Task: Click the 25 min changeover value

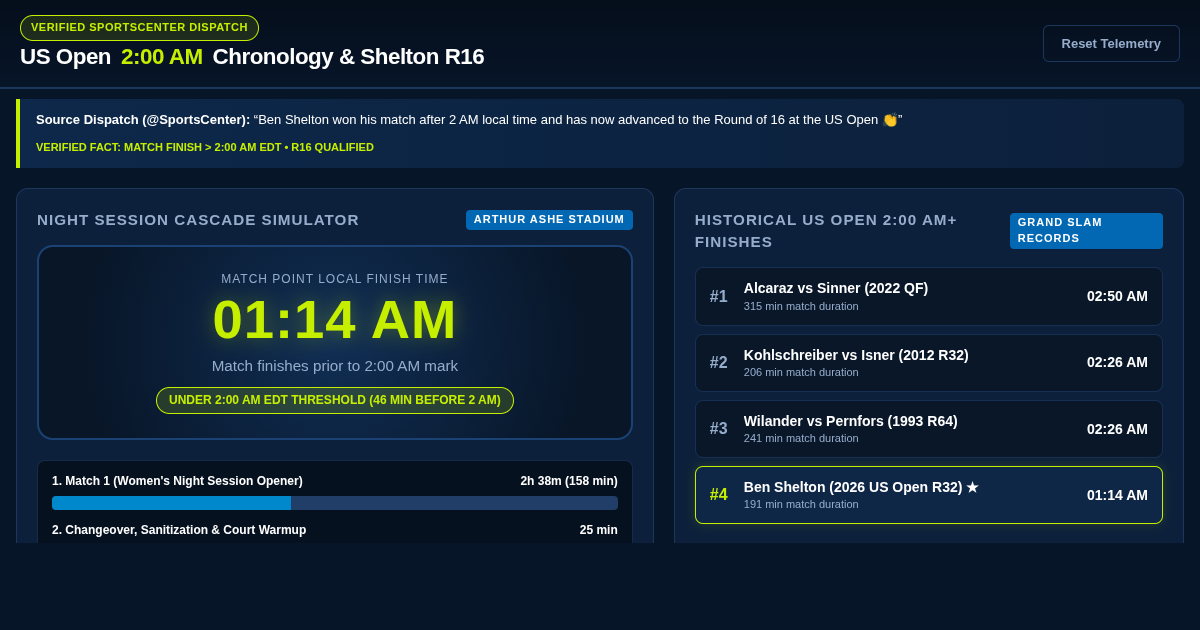Action: [x=599, y=530]
